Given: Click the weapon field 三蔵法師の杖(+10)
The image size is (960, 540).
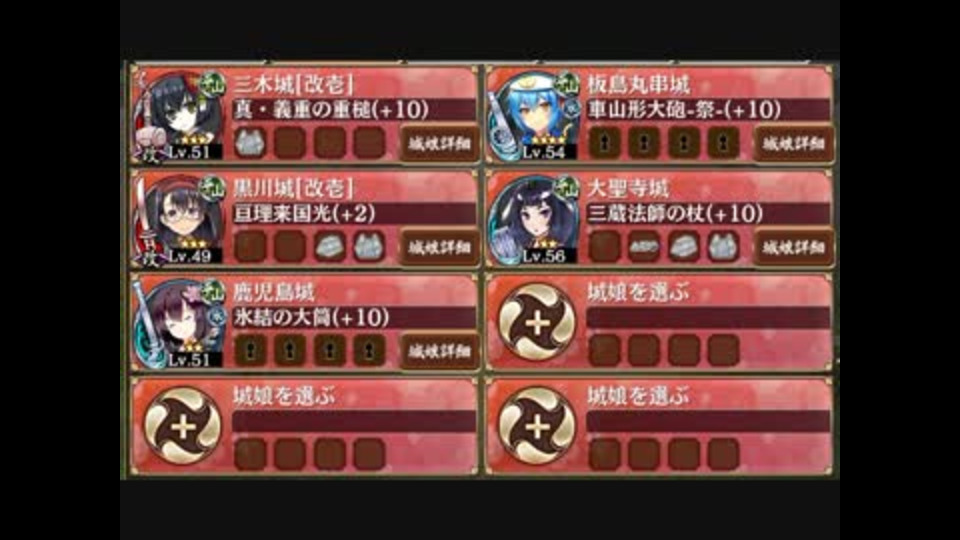Looking at the screenshot, I should pos(708,214).
